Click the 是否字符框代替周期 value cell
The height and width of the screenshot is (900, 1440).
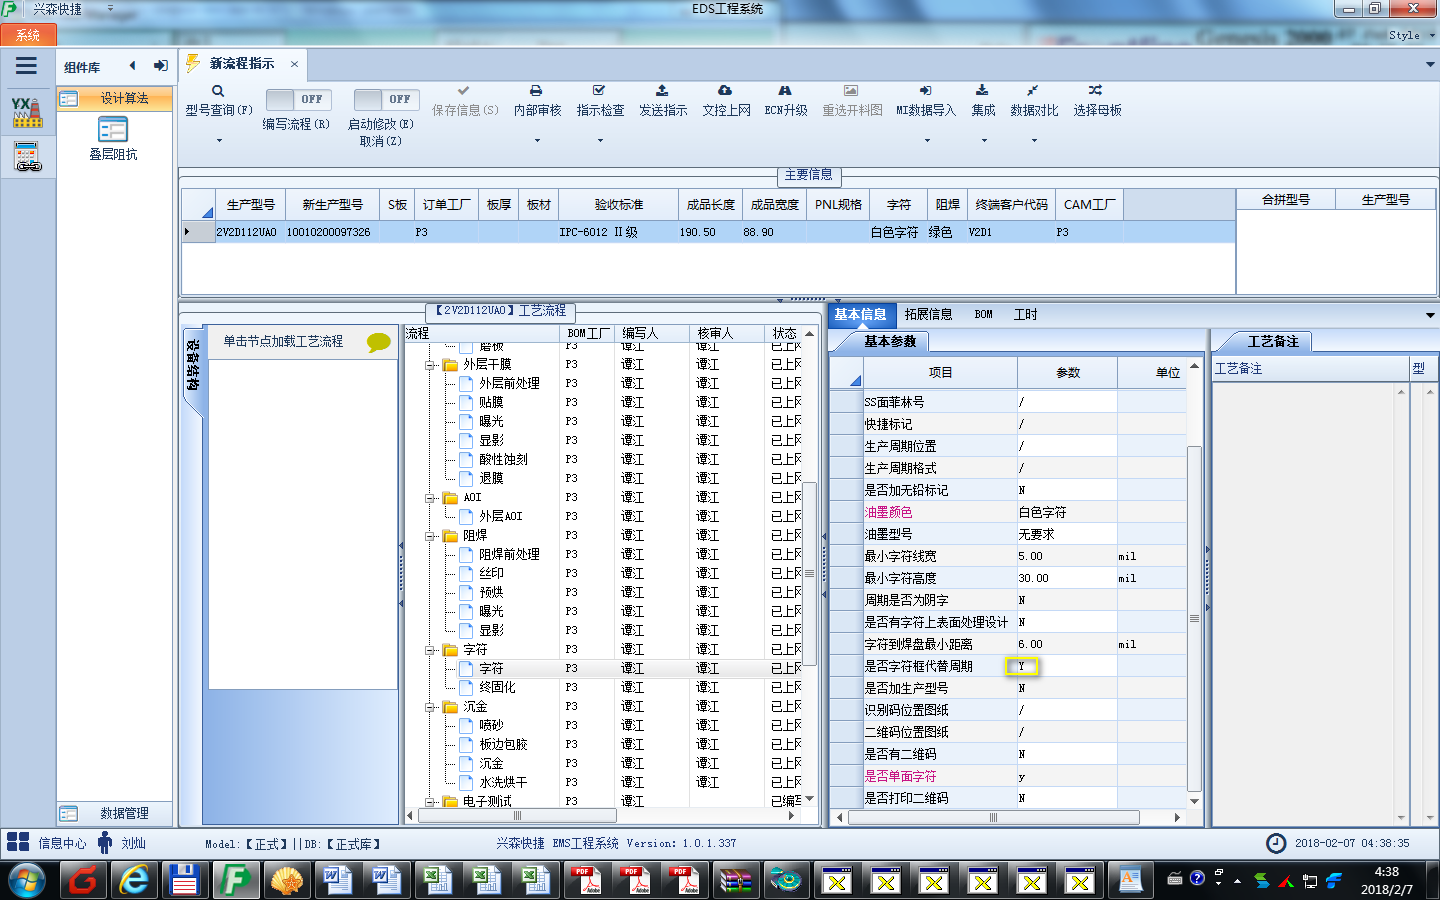tap(1066, 666)
